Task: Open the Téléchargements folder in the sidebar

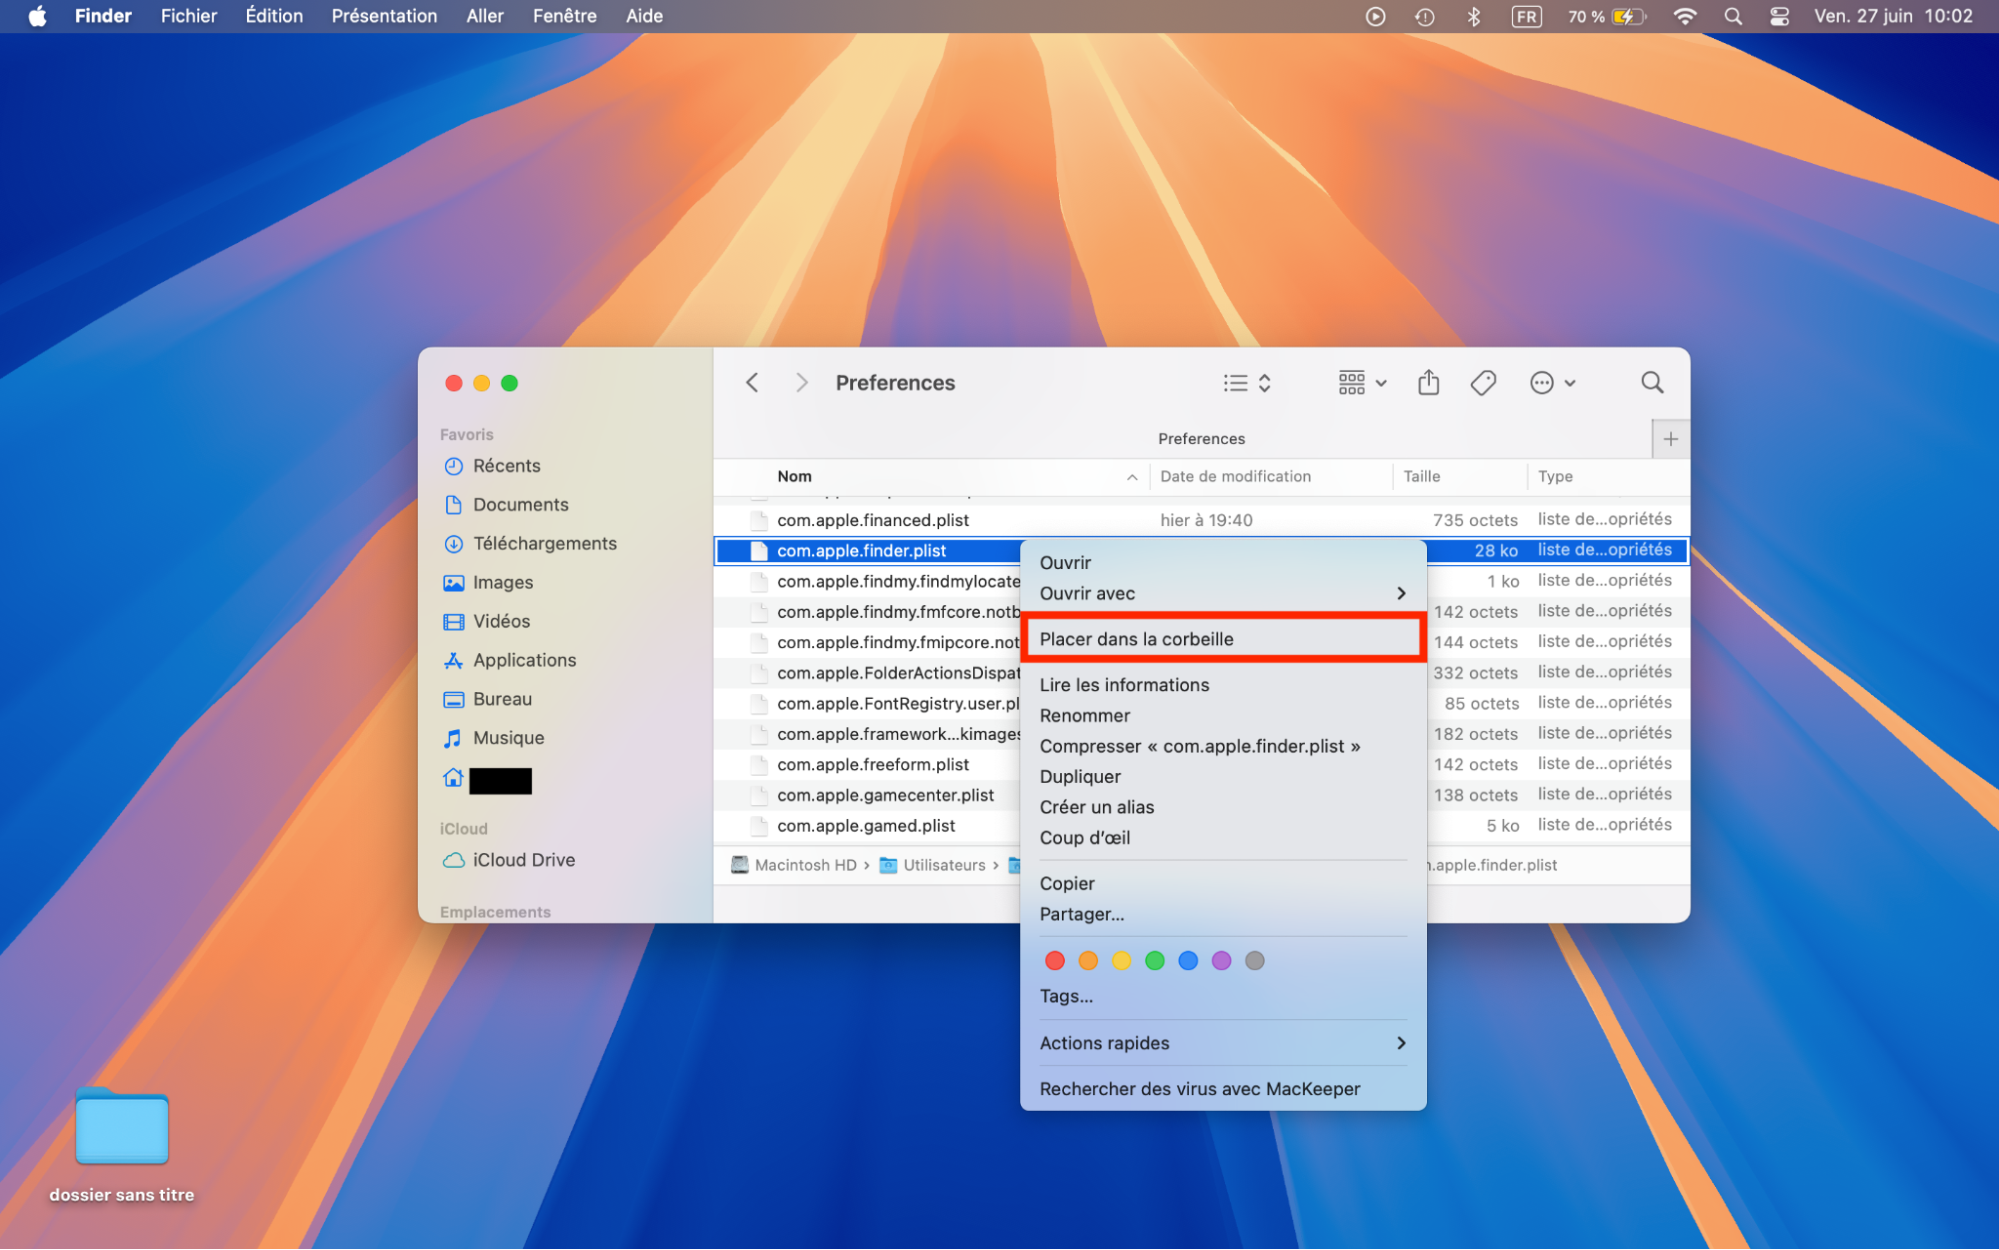Action: tap(544, 543)
